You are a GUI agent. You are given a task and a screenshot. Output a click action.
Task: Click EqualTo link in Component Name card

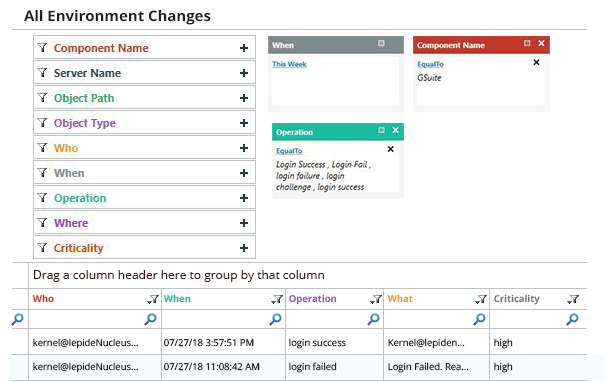431,64
